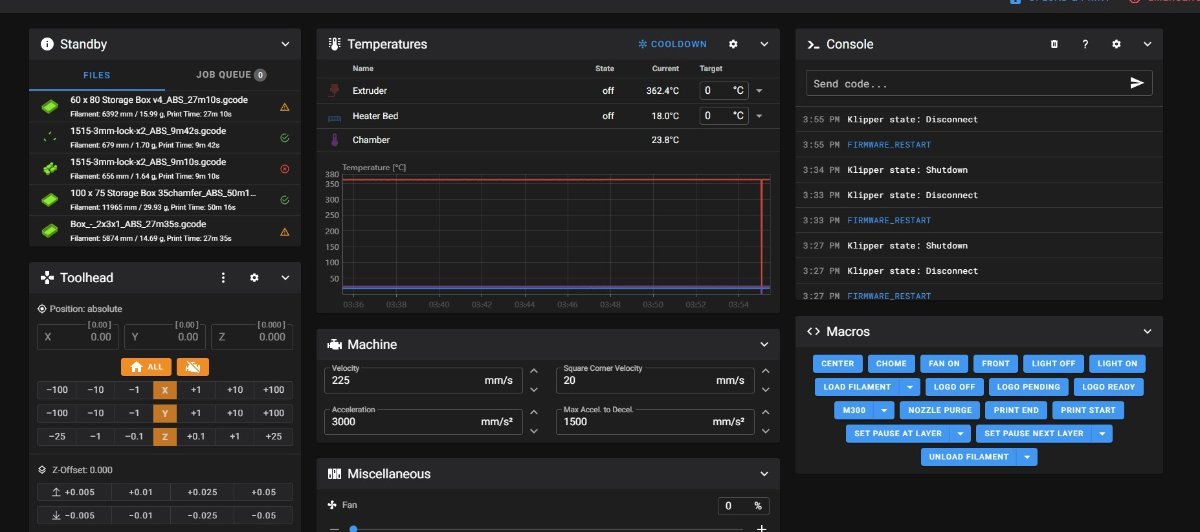This screenshot has width=1200, height=532.
Task: Open Toolhead settings gear
Action: point(254,277)
